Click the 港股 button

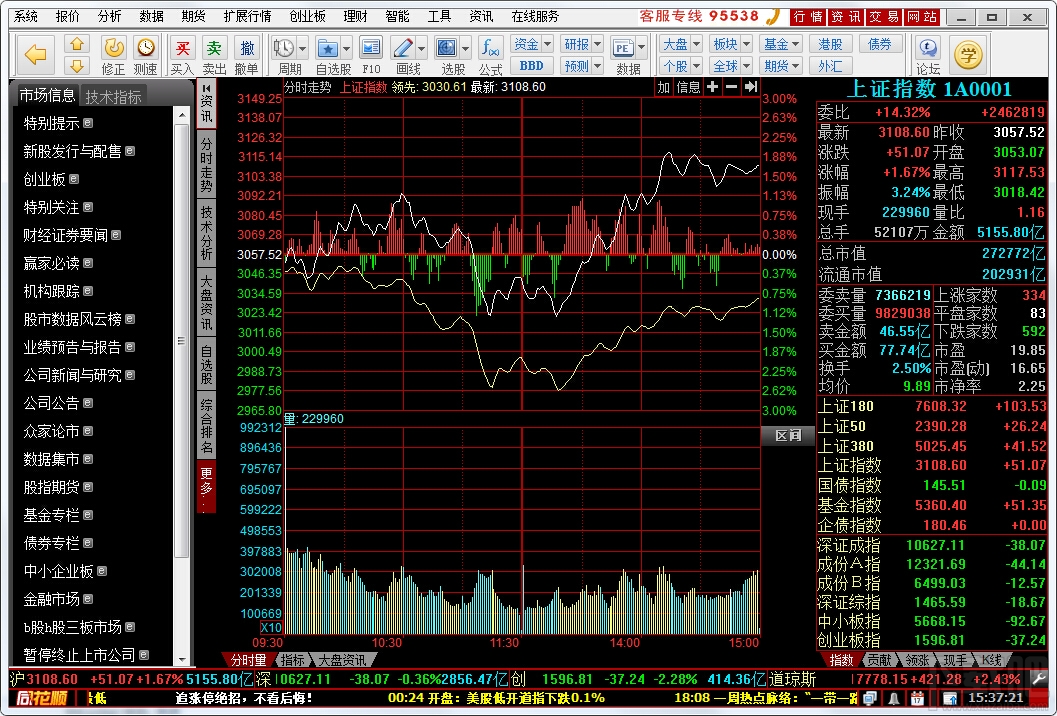830,44
